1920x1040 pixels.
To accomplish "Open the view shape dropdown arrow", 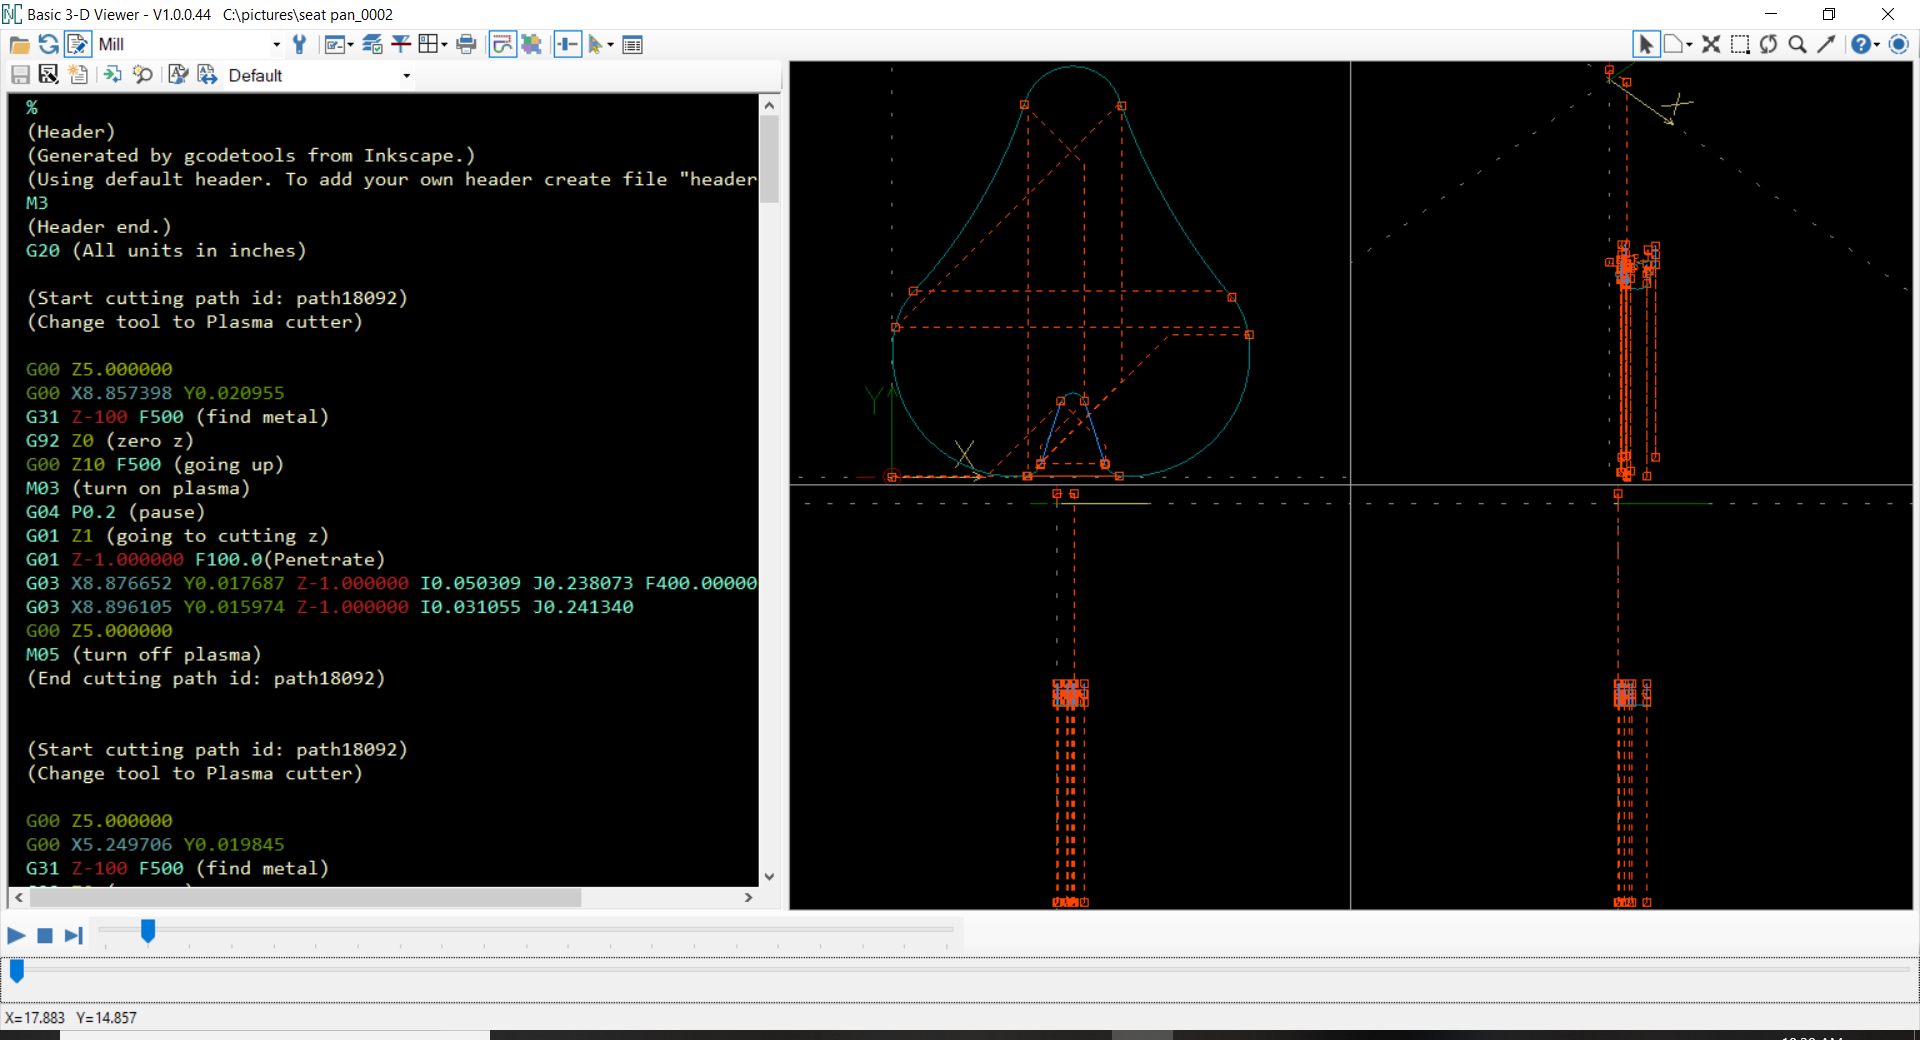I will pos(1689,45).
